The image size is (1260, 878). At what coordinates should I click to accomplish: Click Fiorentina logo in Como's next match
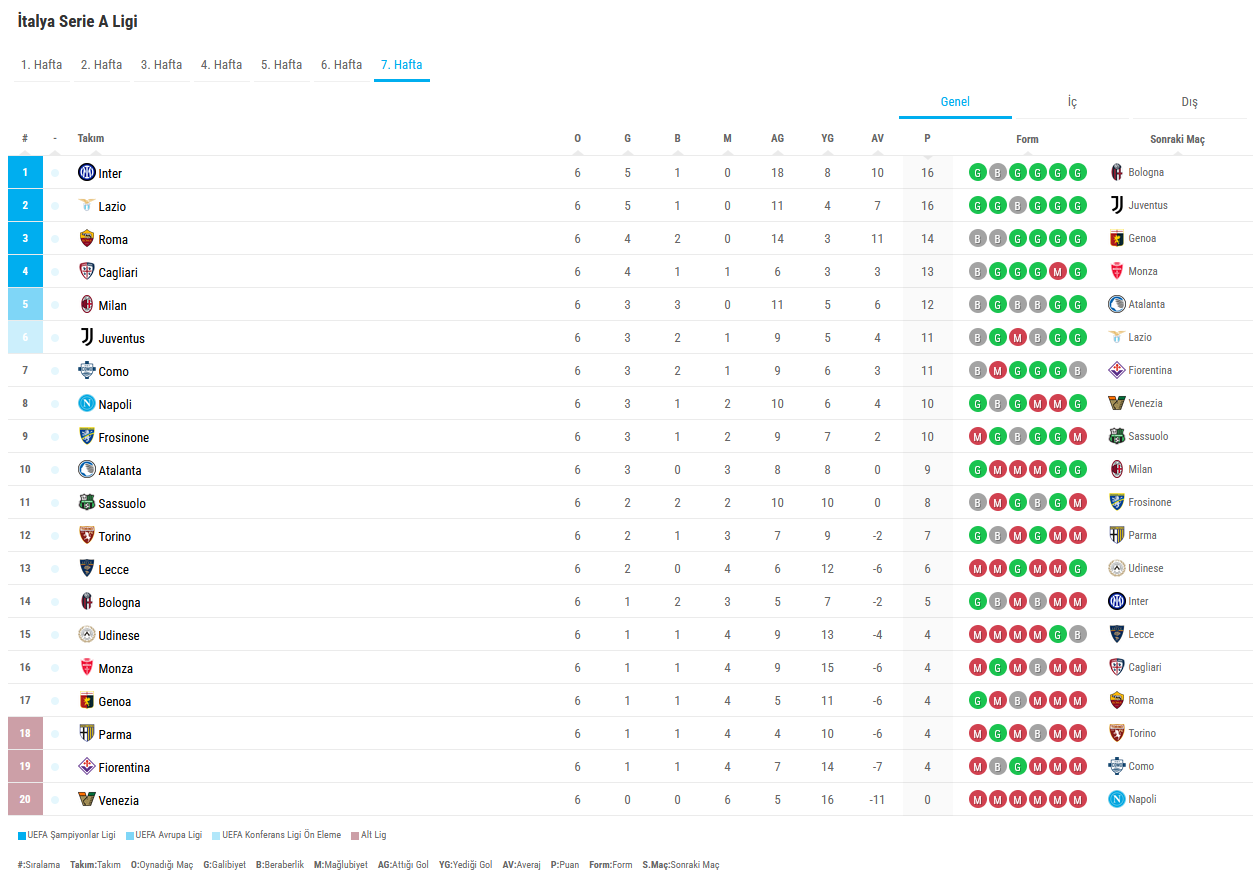(1117, 370)
